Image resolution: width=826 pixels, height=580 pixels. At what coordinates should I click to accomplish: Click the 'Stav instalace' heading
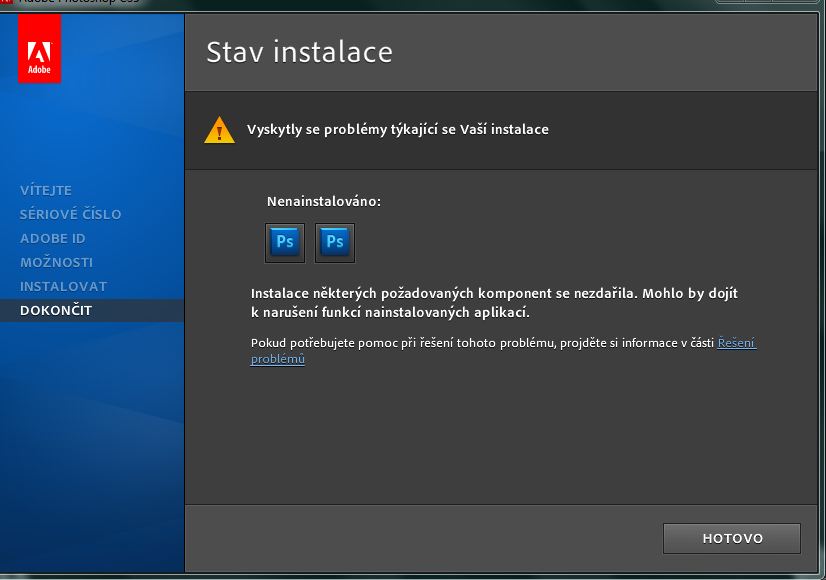pos(299,52)
